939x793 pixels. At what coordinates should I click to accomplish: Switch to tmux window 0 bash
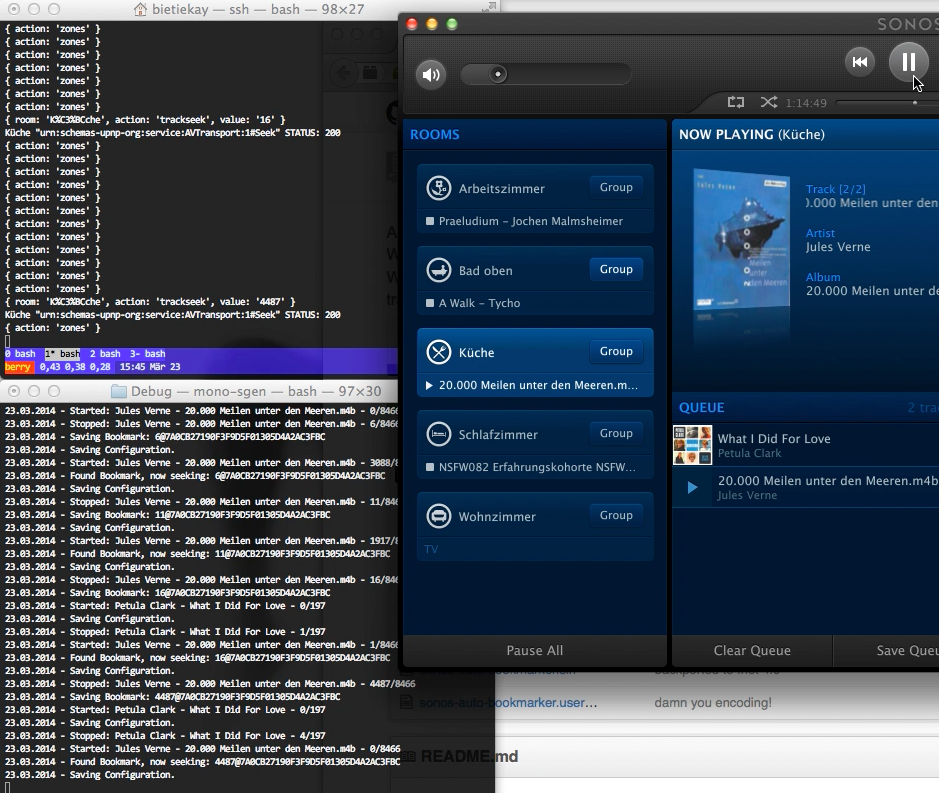(20, 354)
